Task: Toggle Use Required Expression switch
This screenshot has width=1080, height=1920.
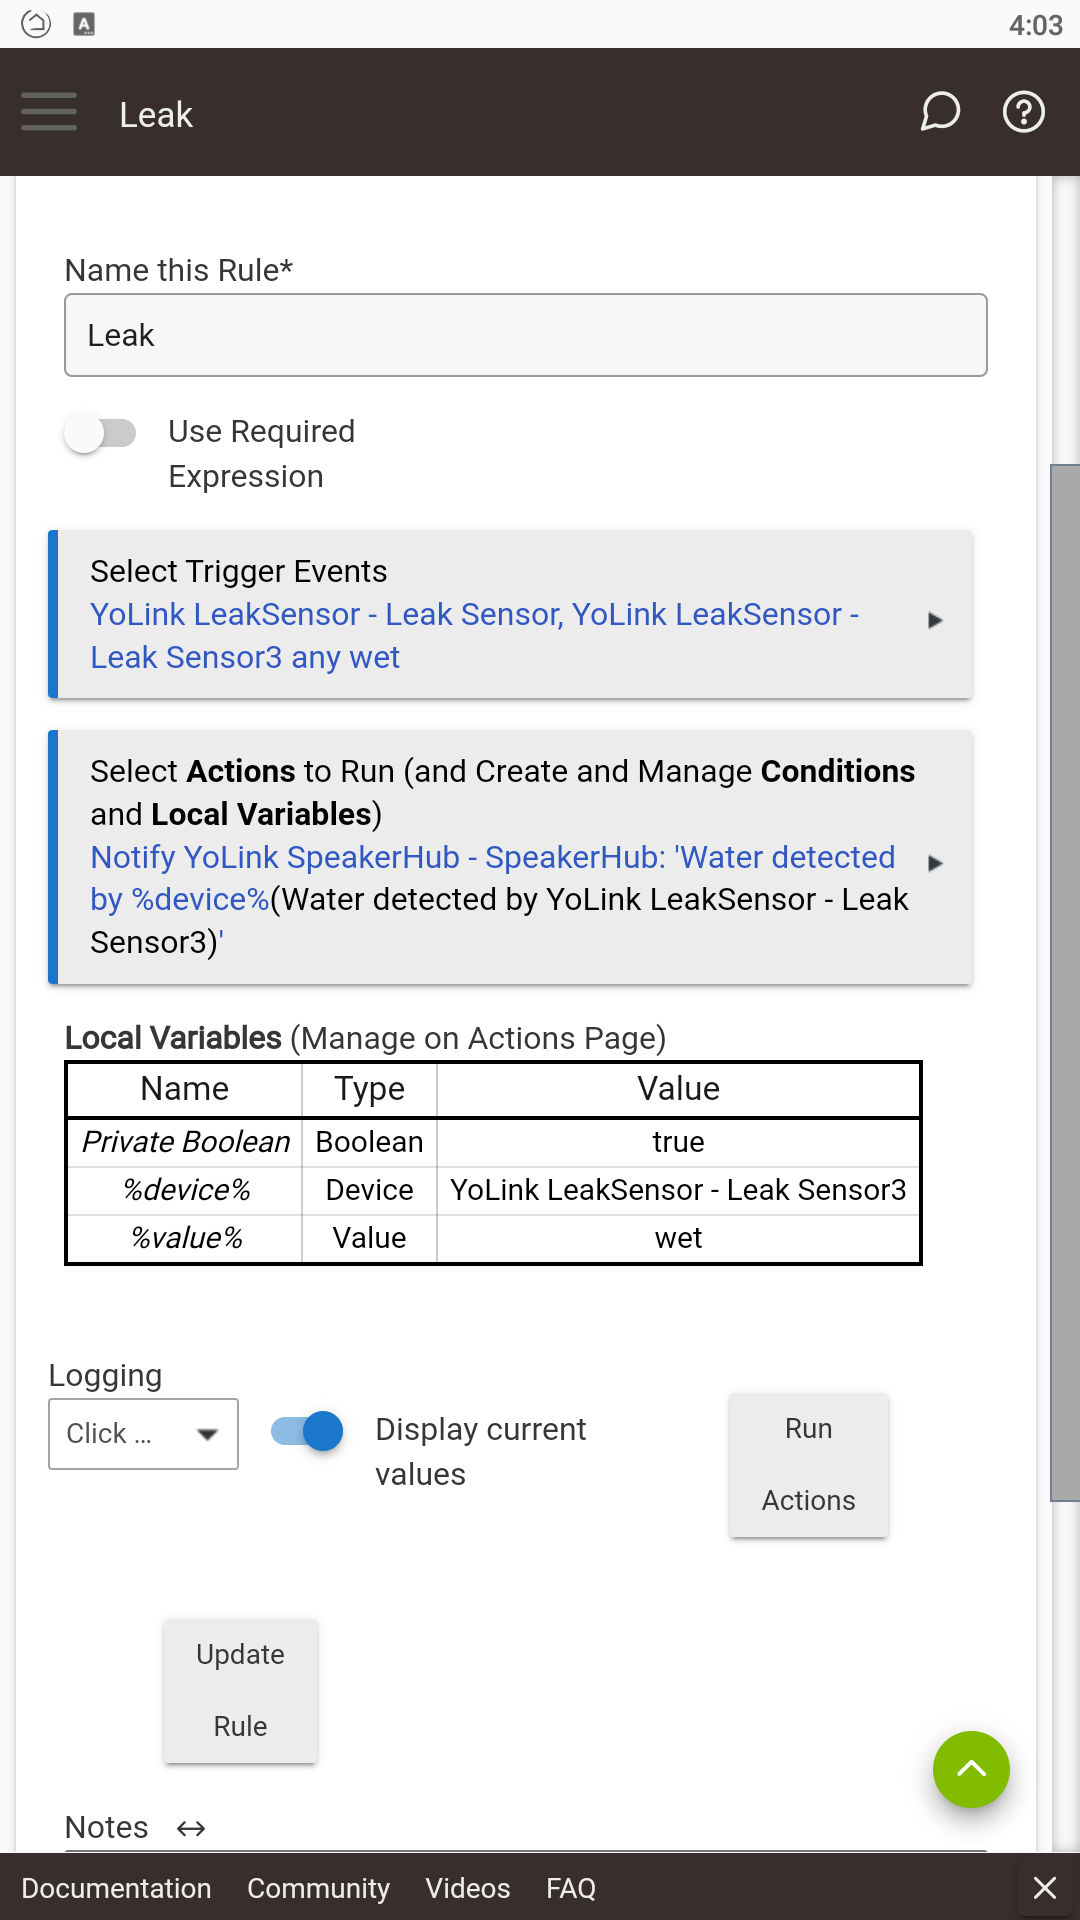Action: coord(100,433)
